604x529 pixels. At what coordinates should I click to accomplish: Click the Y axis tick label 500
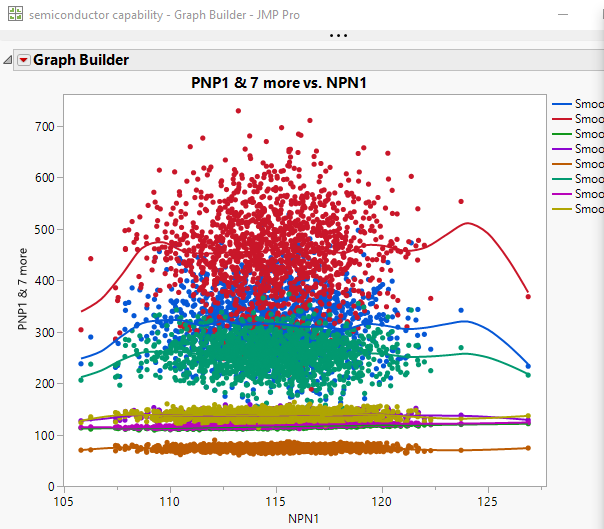pos(45,230)
